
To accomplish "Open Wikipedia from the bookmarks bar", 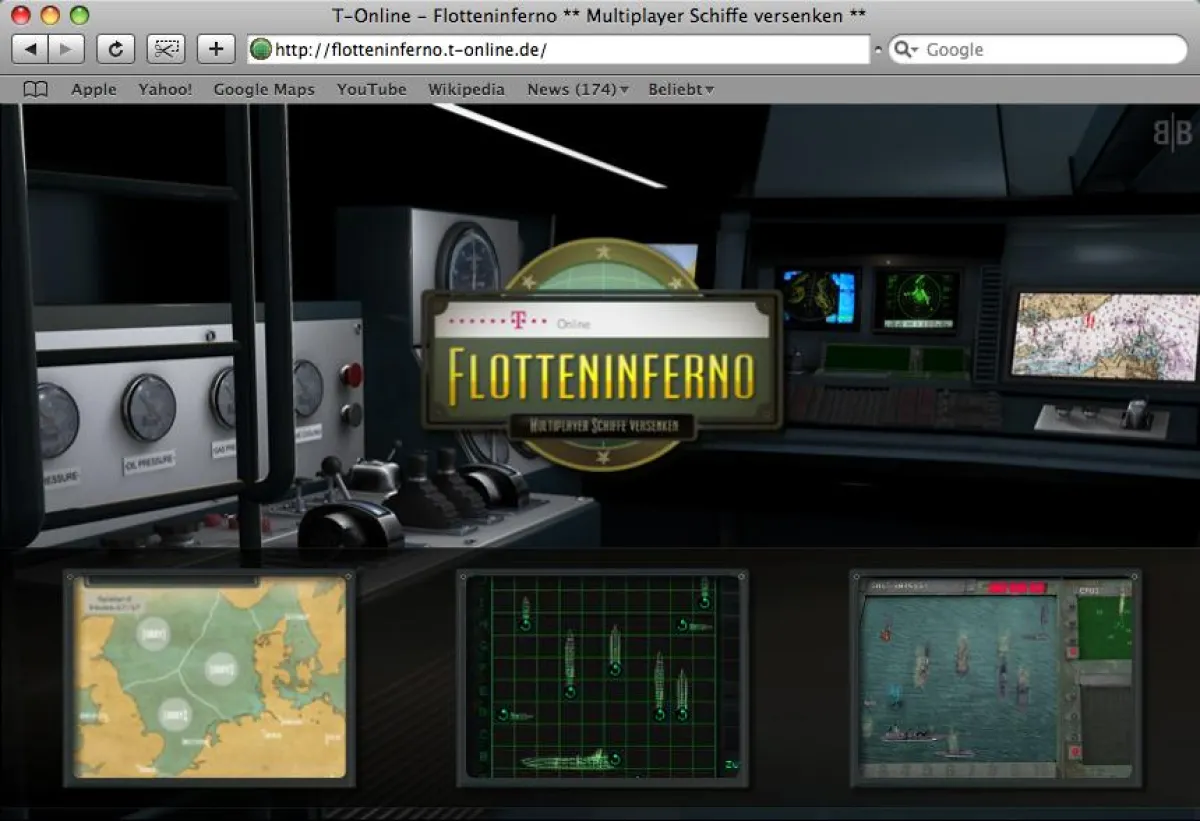I will [x=466, y=89].
